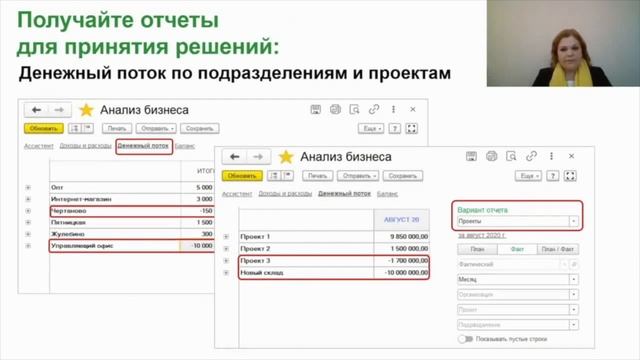The image size is (640, 360).
Task: Click Сохранить button in front window
Action: (x=402, y=176)
